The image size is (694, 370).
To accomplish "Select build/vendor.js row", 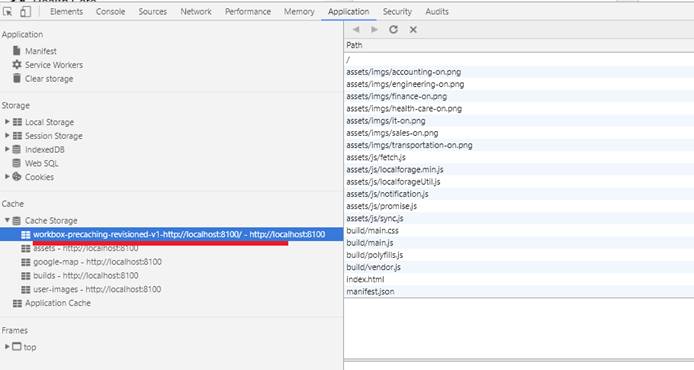I will pos(519,267).
